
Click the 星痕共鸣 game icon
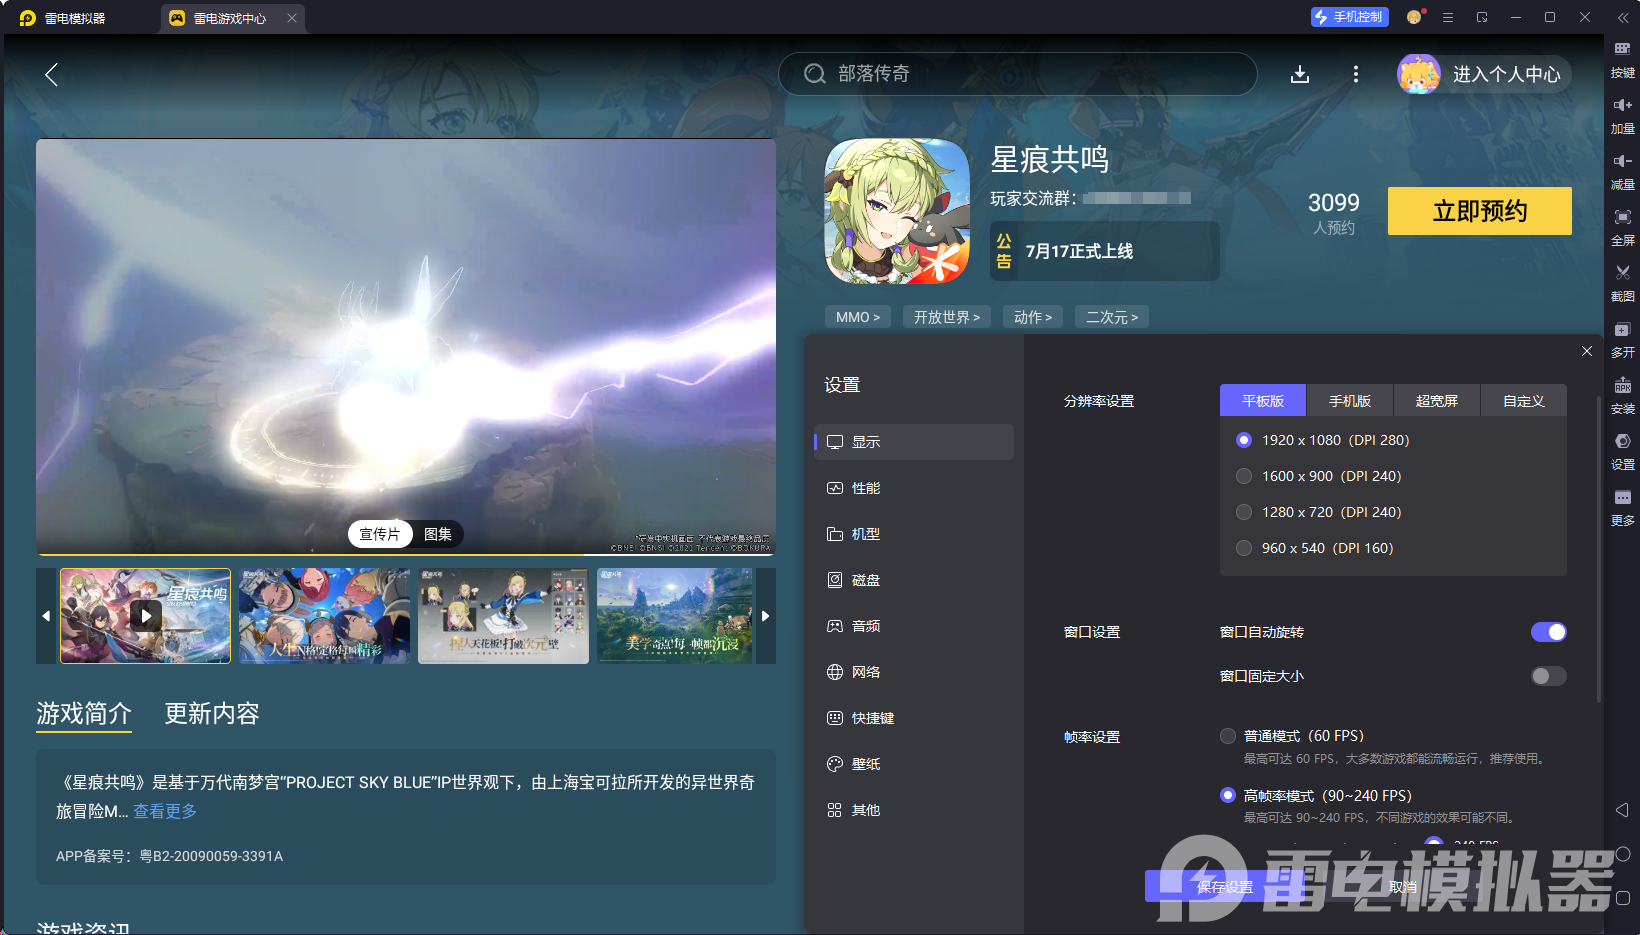(897, 211)
